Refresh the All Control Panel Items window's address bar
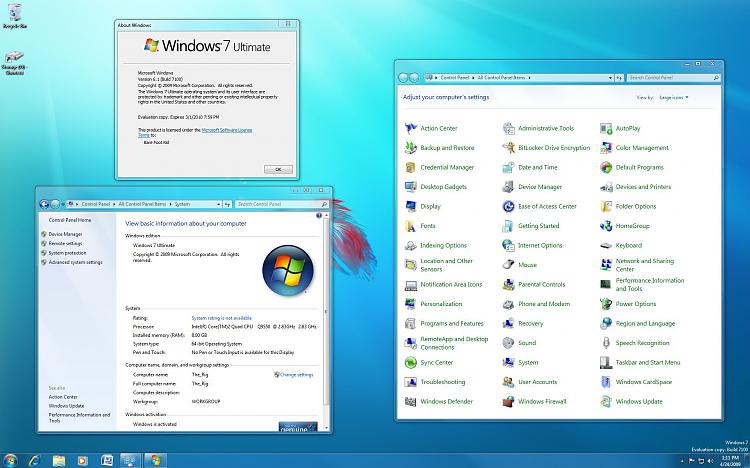 tap(619, 78)
